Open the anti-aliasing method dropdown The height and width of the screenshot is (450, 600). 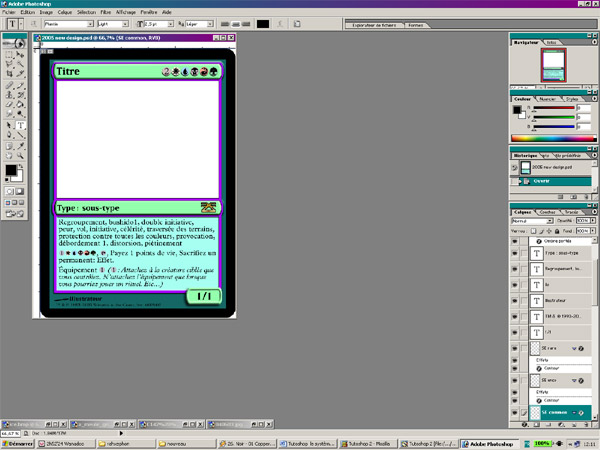210,24
